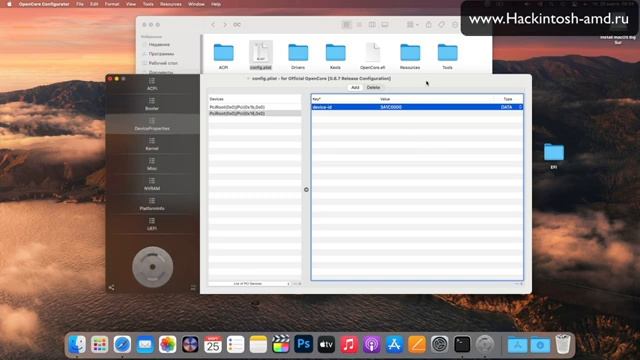
Task: Open Window menu in menu bar
Action: [x=196, y=4]
